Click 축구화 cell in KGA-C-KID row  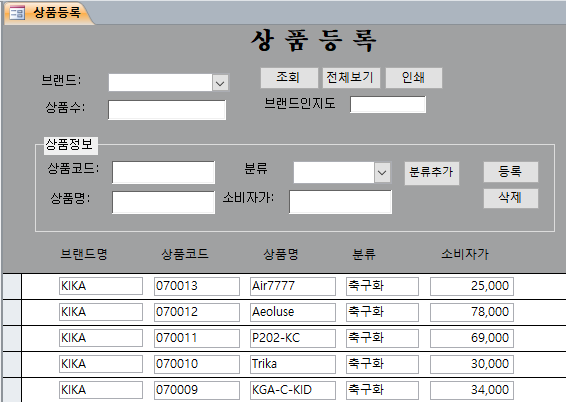[382, 390]
